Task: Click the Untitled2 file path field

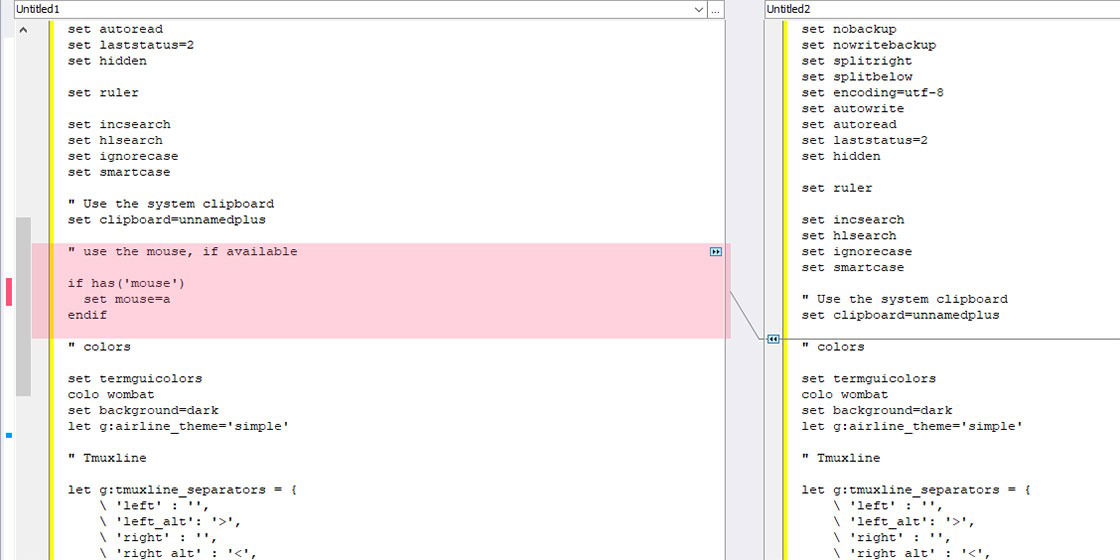Action: tap(942, 9)
